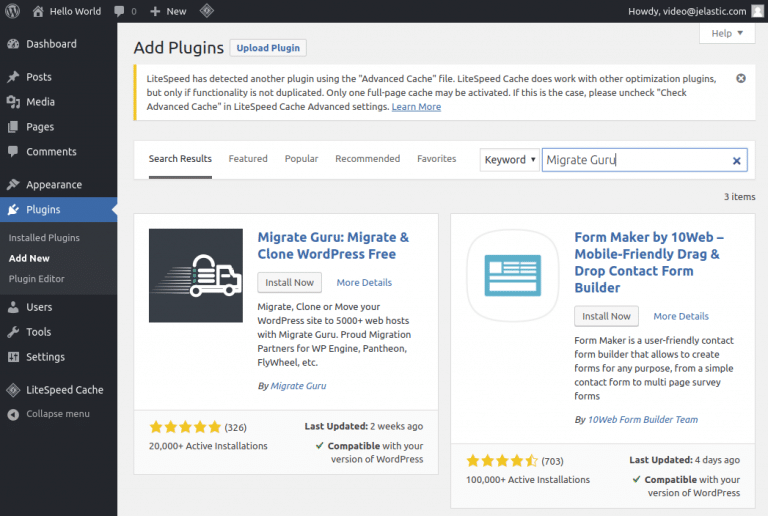
Task: Click the Collapse menu label
Action: point(58,414)
